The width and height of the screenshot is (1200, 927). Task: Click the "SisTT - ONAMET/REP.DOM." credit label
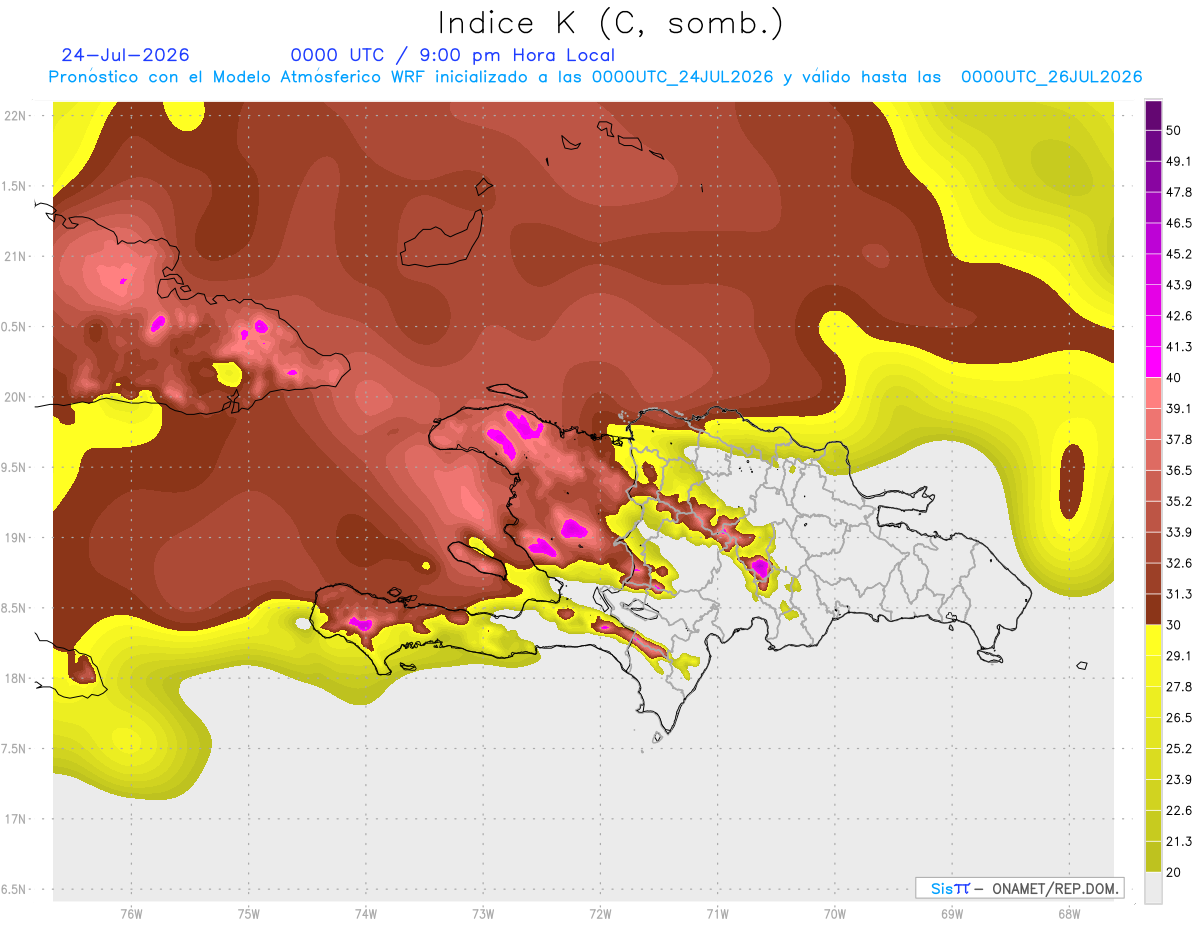tap(1019, 888)
